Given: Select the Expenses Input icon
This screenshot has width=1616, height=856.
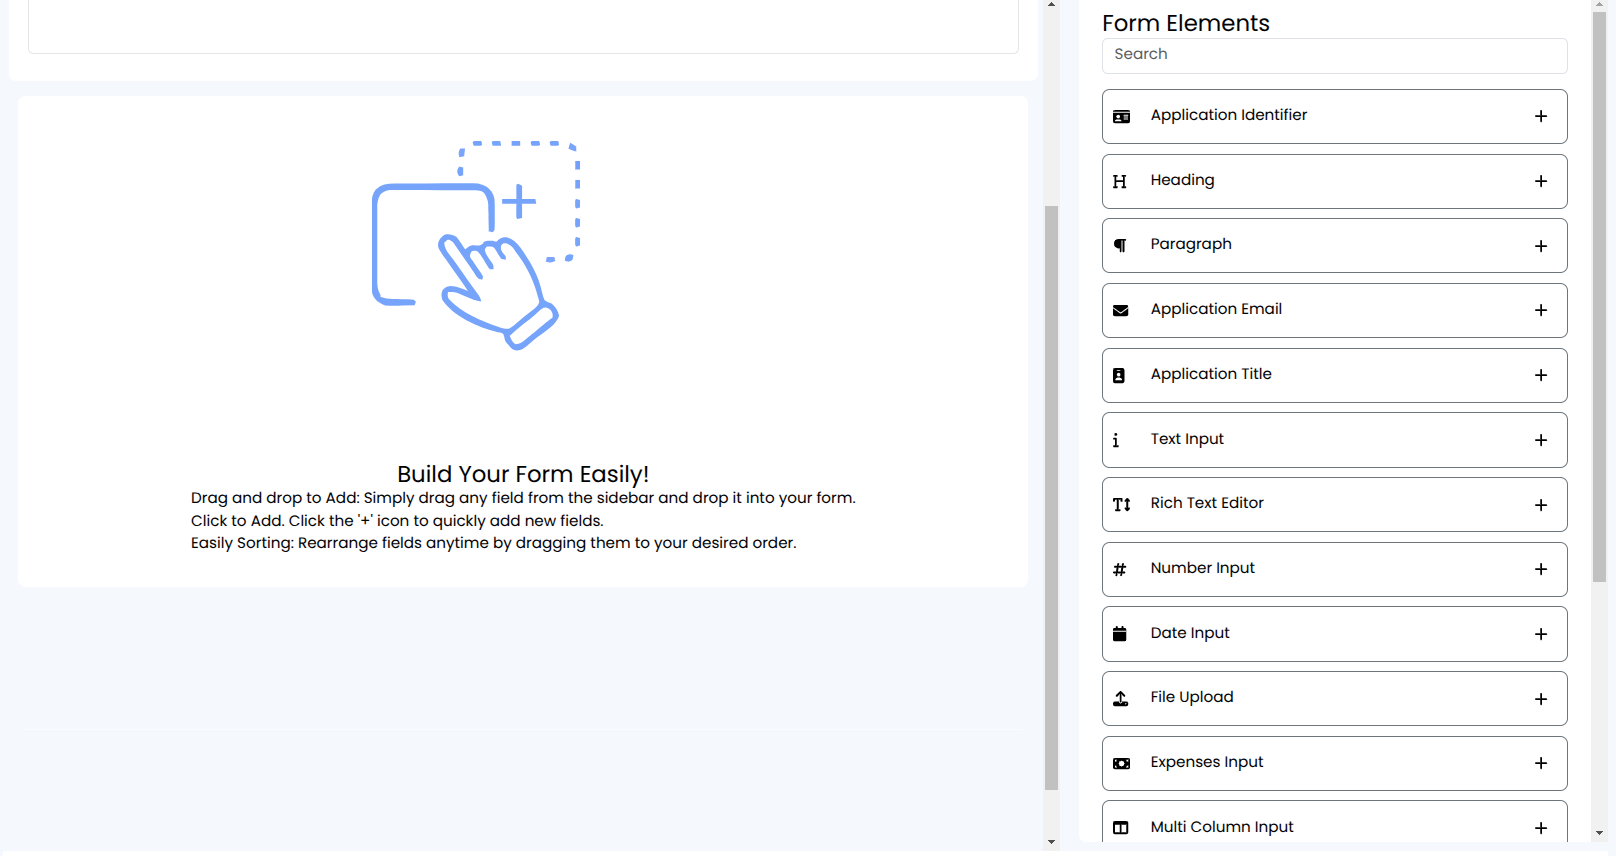Looking at the screenshot, I should 1120,763.
